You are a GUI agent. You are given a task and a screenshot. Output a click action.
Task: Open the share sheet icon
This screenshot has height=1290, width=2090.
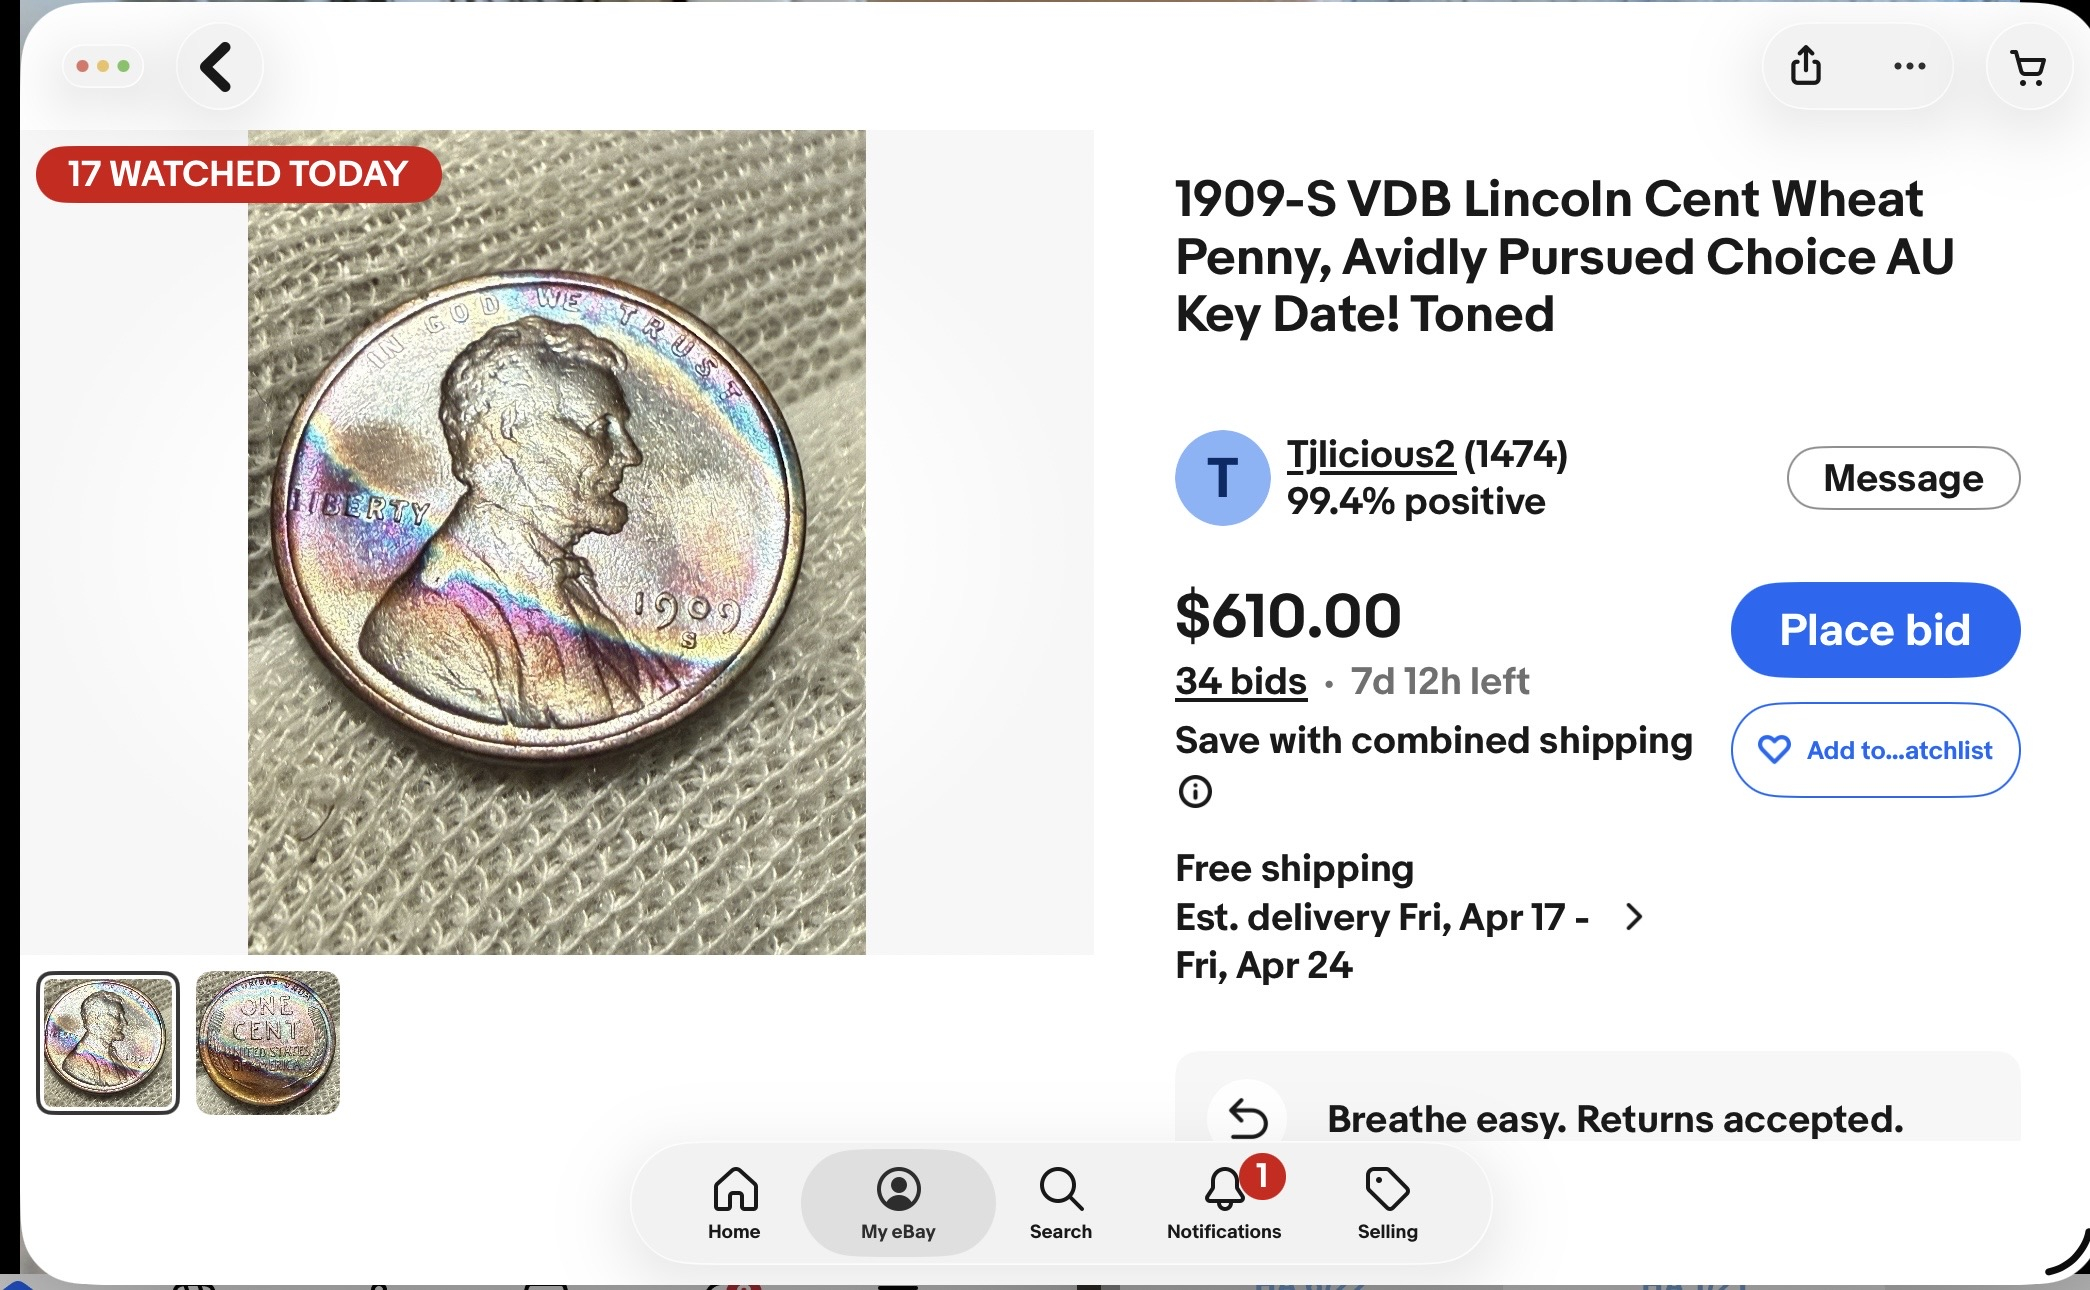[x=1805, y=67]
